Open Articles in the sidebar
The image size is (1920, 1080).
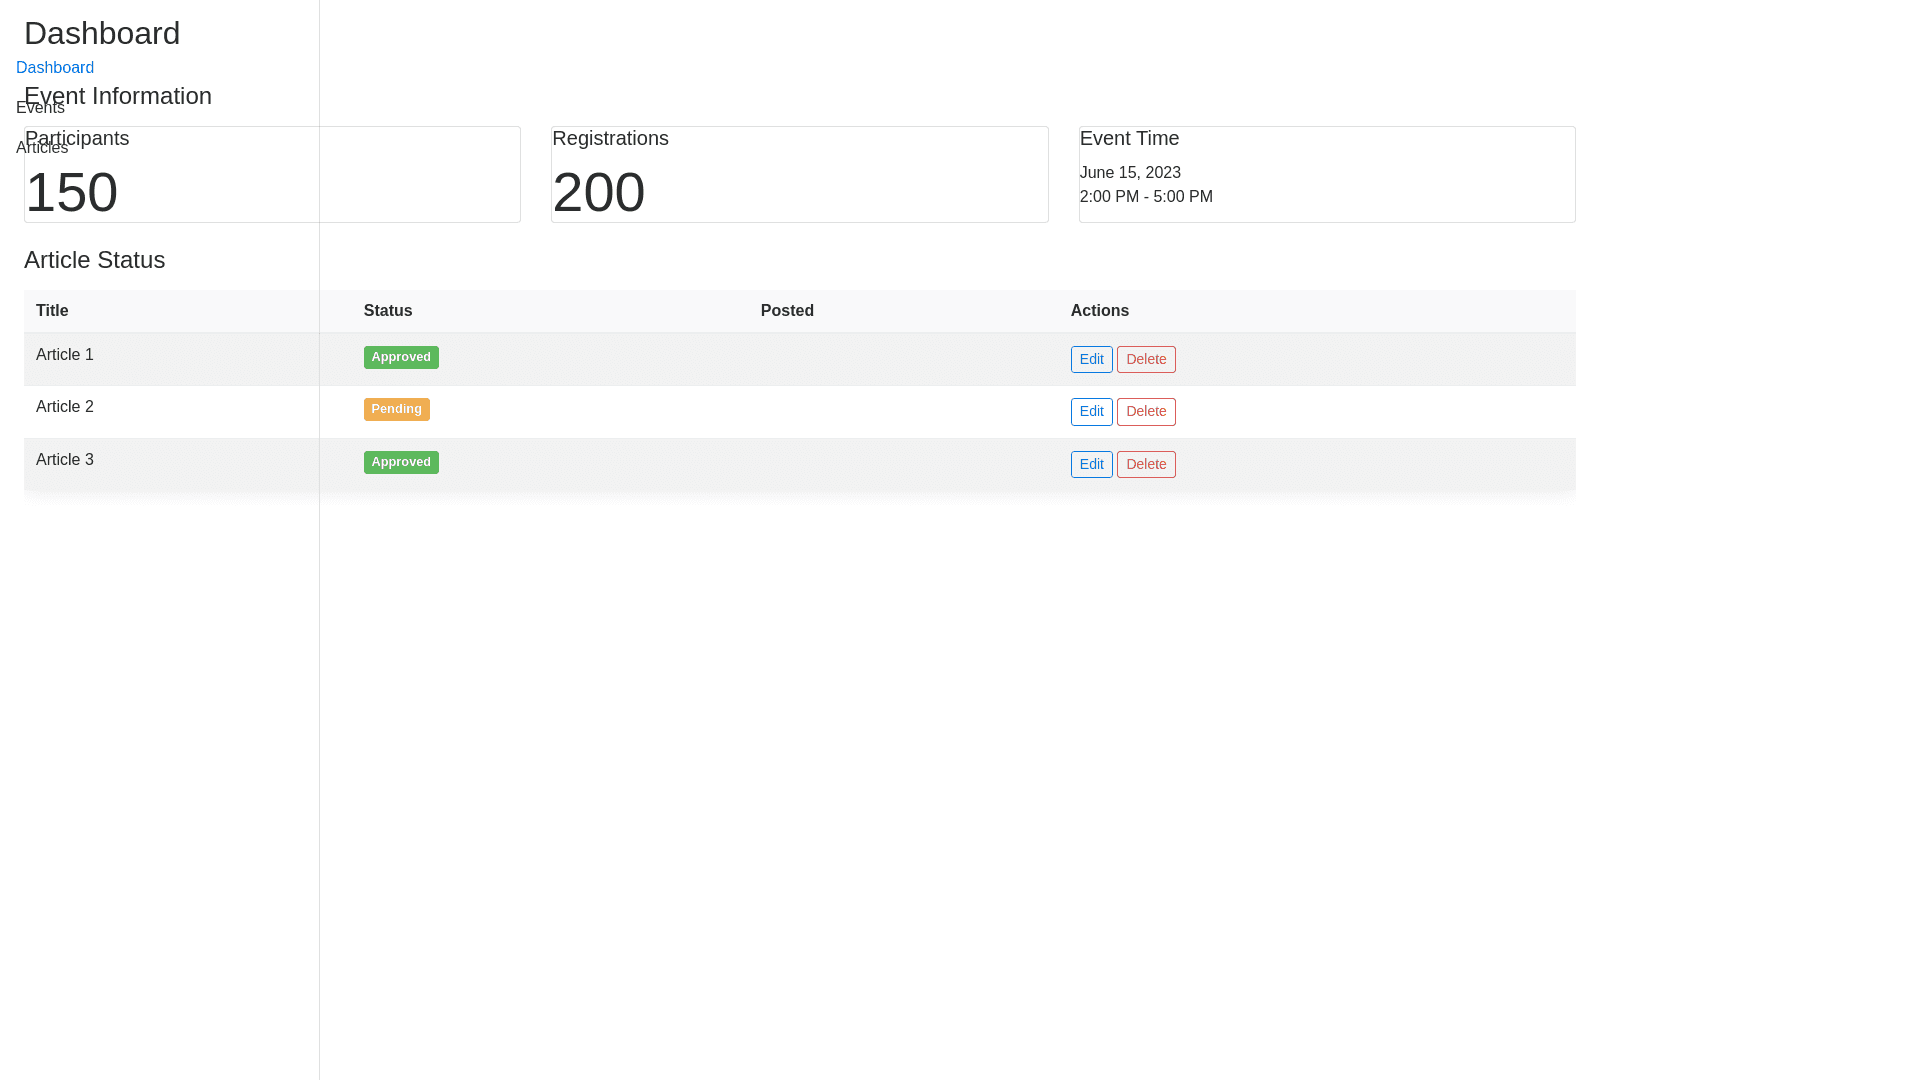[x=42, y=148]
